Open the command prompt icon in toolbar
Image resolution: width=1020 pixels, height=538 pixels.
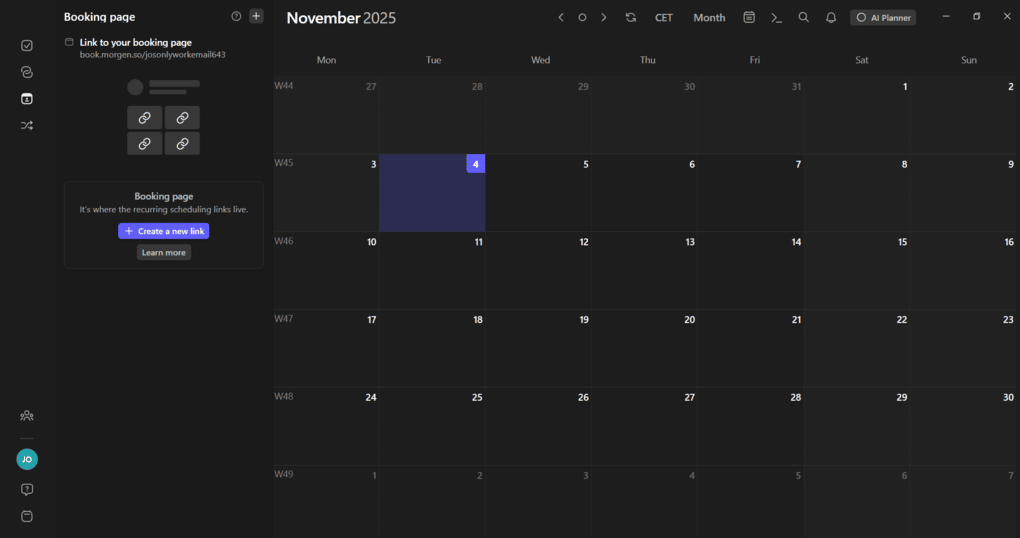pyautogui.click(x=776, y=18)
